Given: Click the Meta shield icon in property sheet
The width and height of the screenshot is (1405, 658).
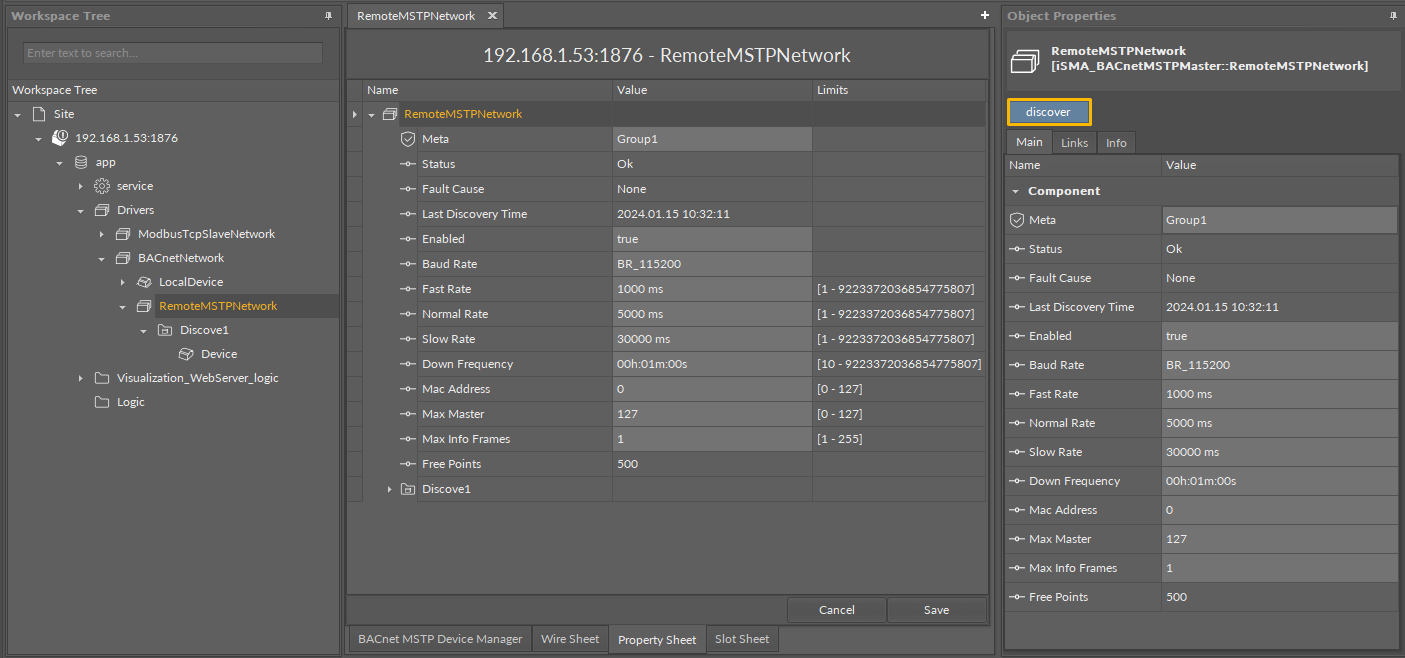Looking at the screenshot, I should click(407, 139).
